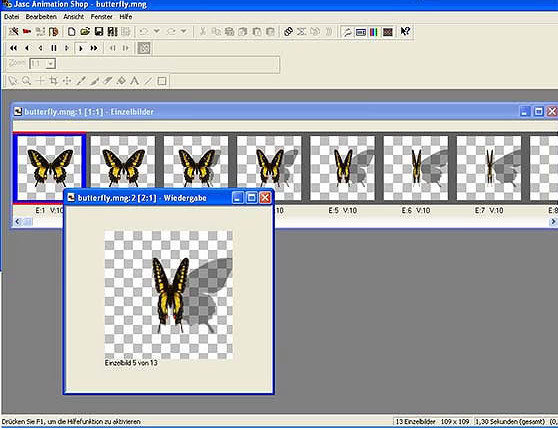Select the Paint Brush tool
The image size is (558, 430).
pyautogui.click(x=94, y=81)
